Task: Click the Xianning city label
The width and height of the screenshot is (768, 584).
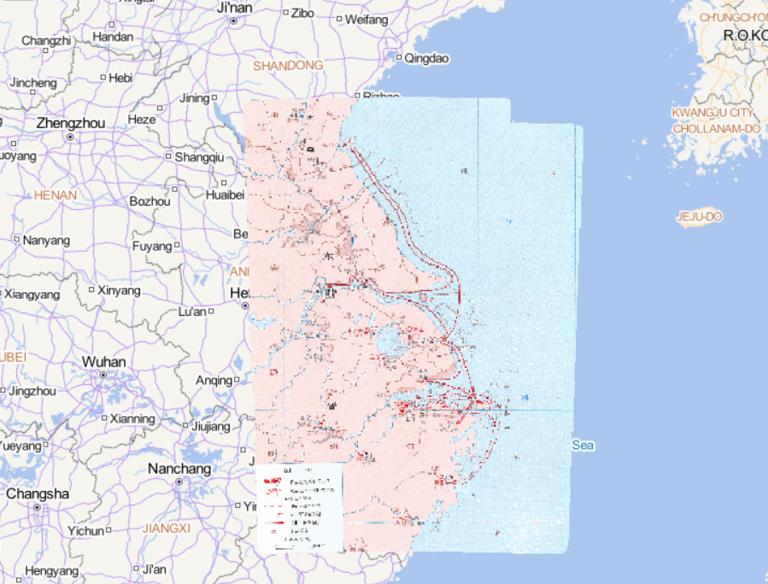Action: point(132,419)
